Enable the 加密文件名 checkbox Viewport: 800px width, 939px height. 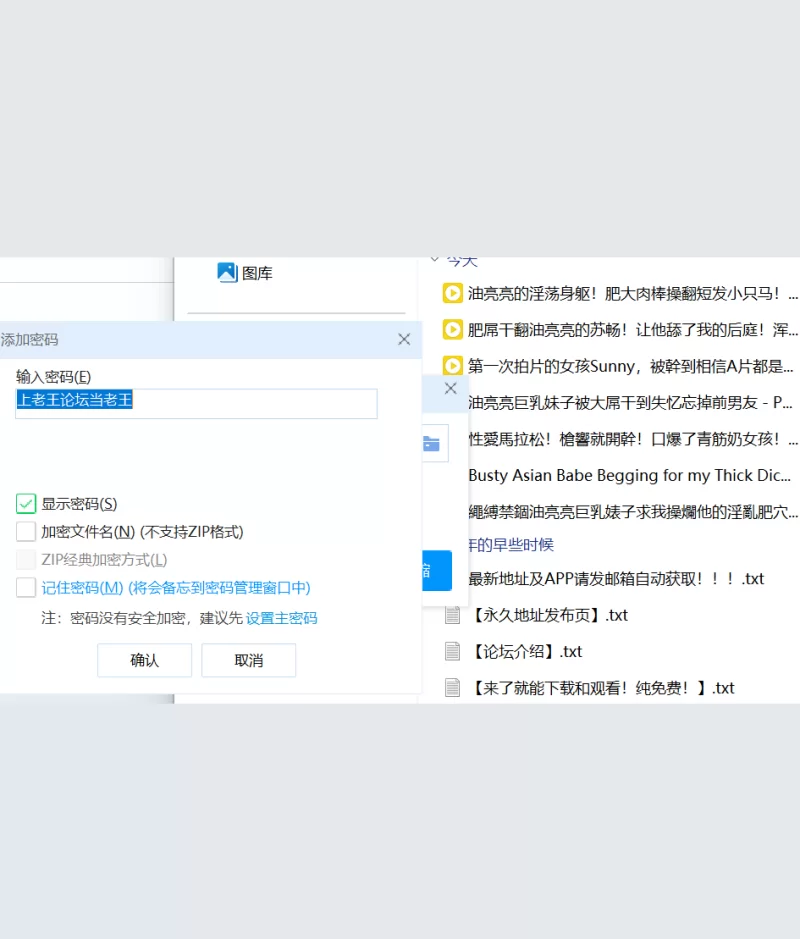click(26, 531)
